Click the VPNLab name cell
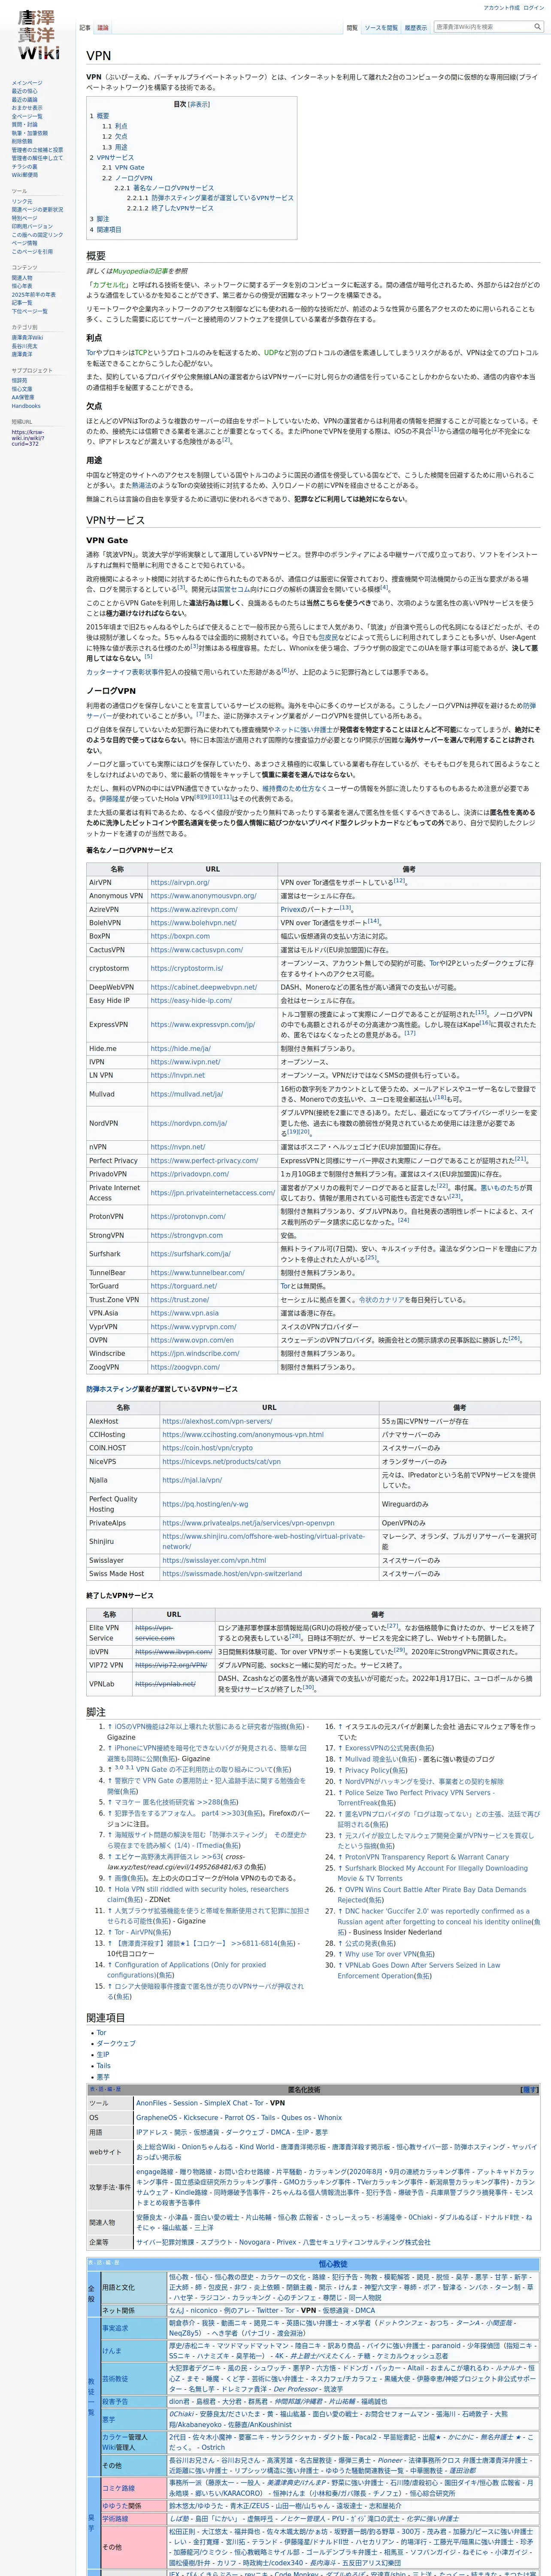551x2576 pixels. 109,1684
